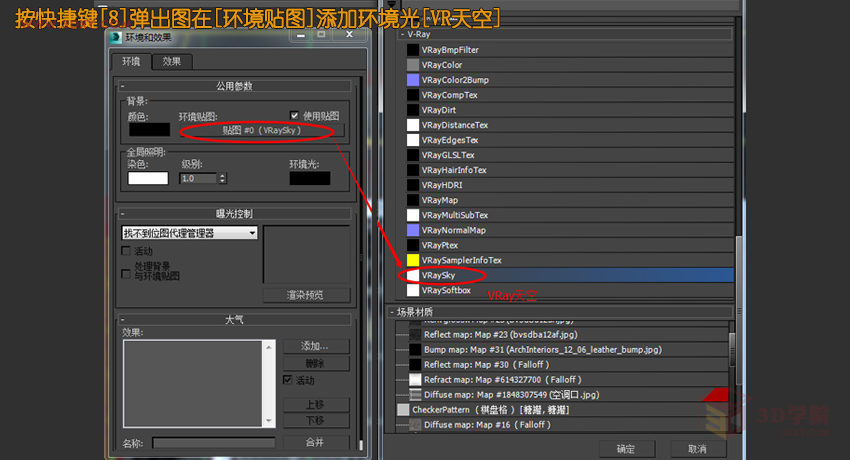Click the 级别 spinner arrows

click(x=222, y=178)
